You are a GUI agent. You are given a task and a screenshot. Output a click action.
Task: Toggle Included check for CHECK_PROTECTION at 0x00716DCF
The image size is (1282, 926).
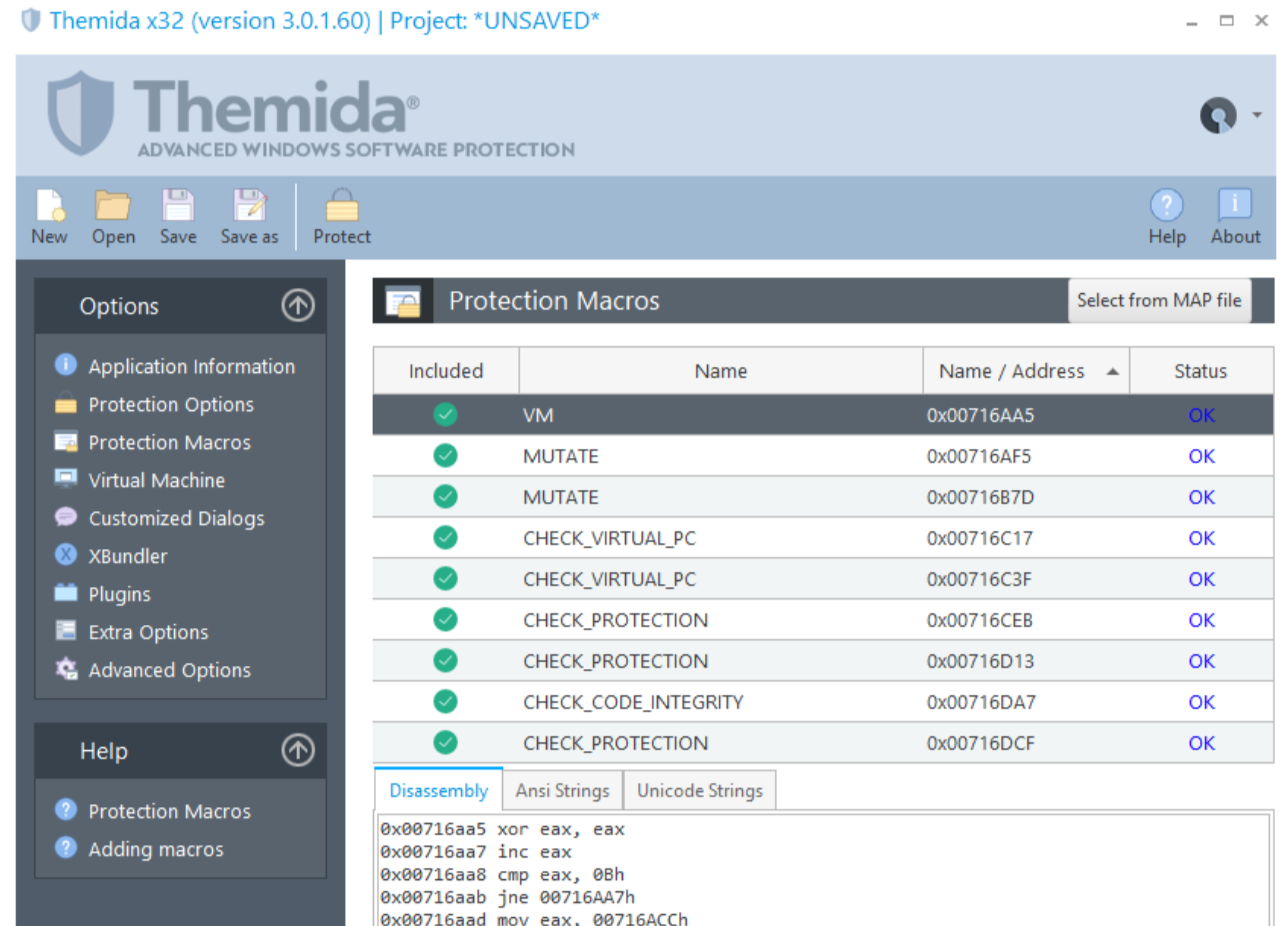[446, 742]
